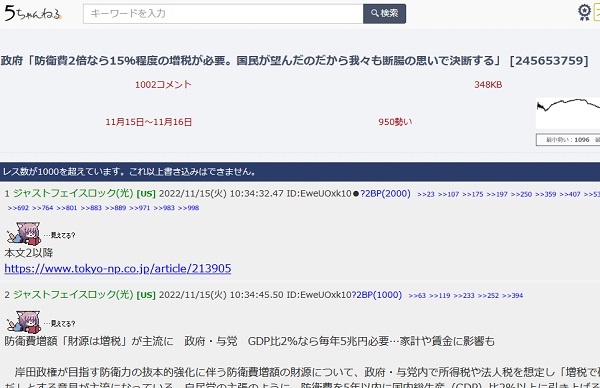Open the tokyo-np.co.jp article link

click(x=118, y=269)
